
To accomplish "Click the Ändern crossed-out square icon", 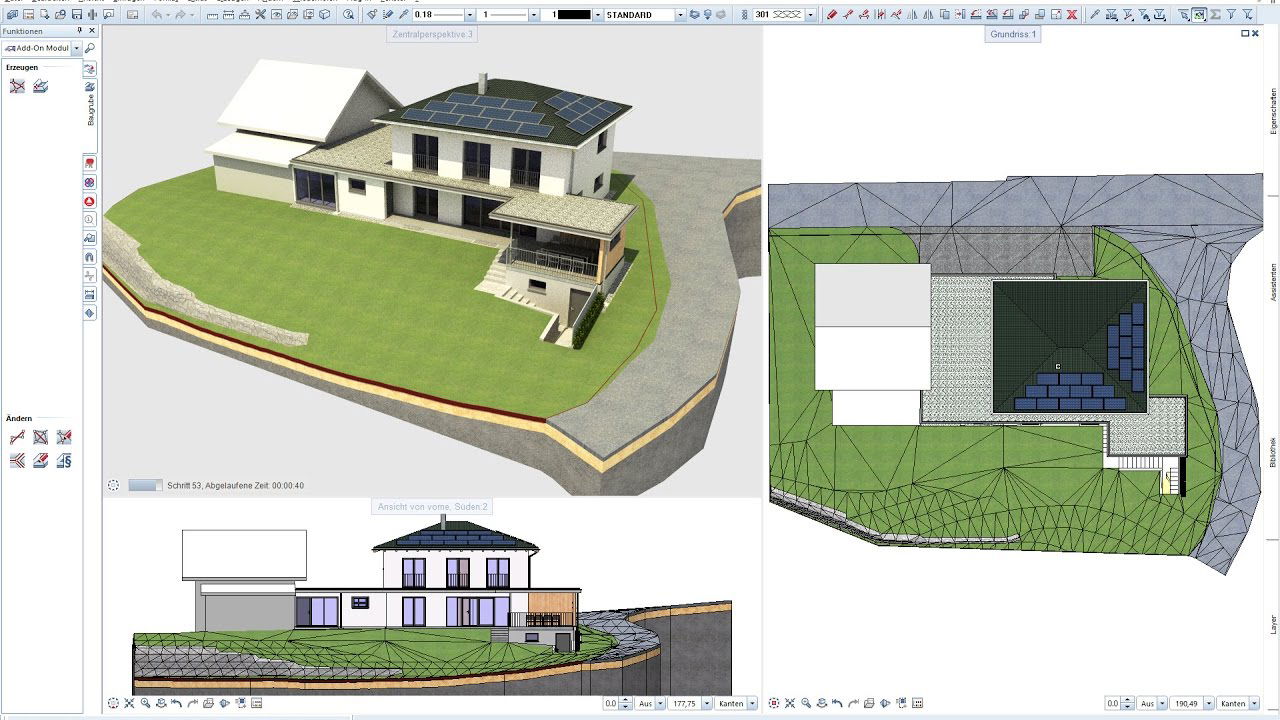I will click(x=40, y=437).
